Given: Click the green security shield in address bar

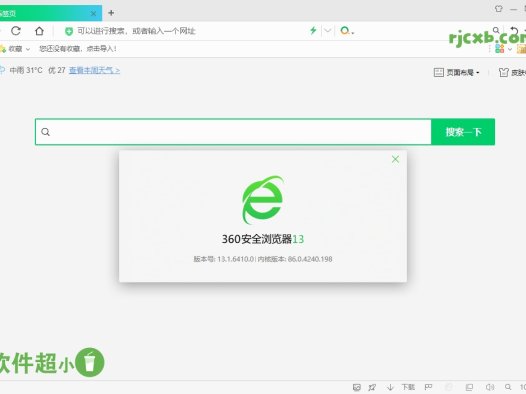Looking at the screenshot, I should [x=69, y=32].
